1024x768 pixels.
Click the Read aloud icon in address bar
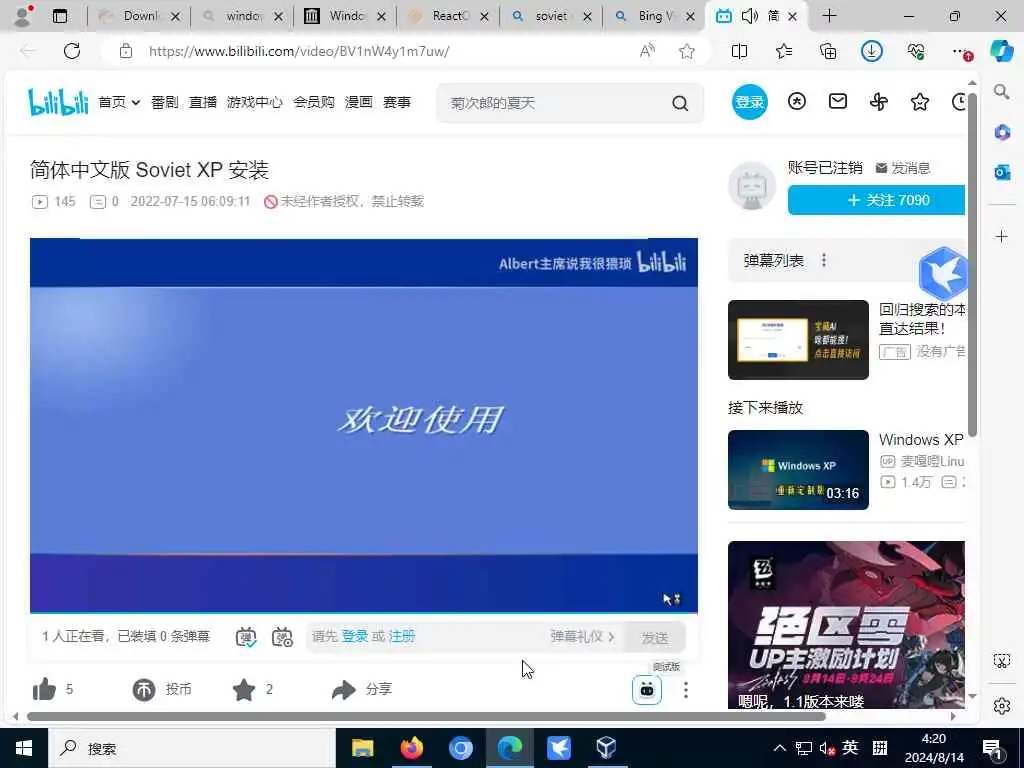click(647, 51)
